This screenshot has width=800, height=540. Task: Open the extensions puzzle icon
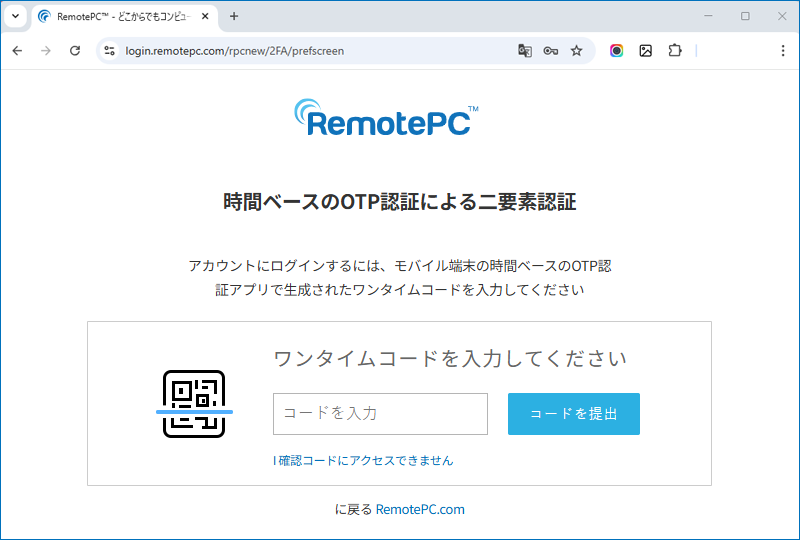(674, 51)
